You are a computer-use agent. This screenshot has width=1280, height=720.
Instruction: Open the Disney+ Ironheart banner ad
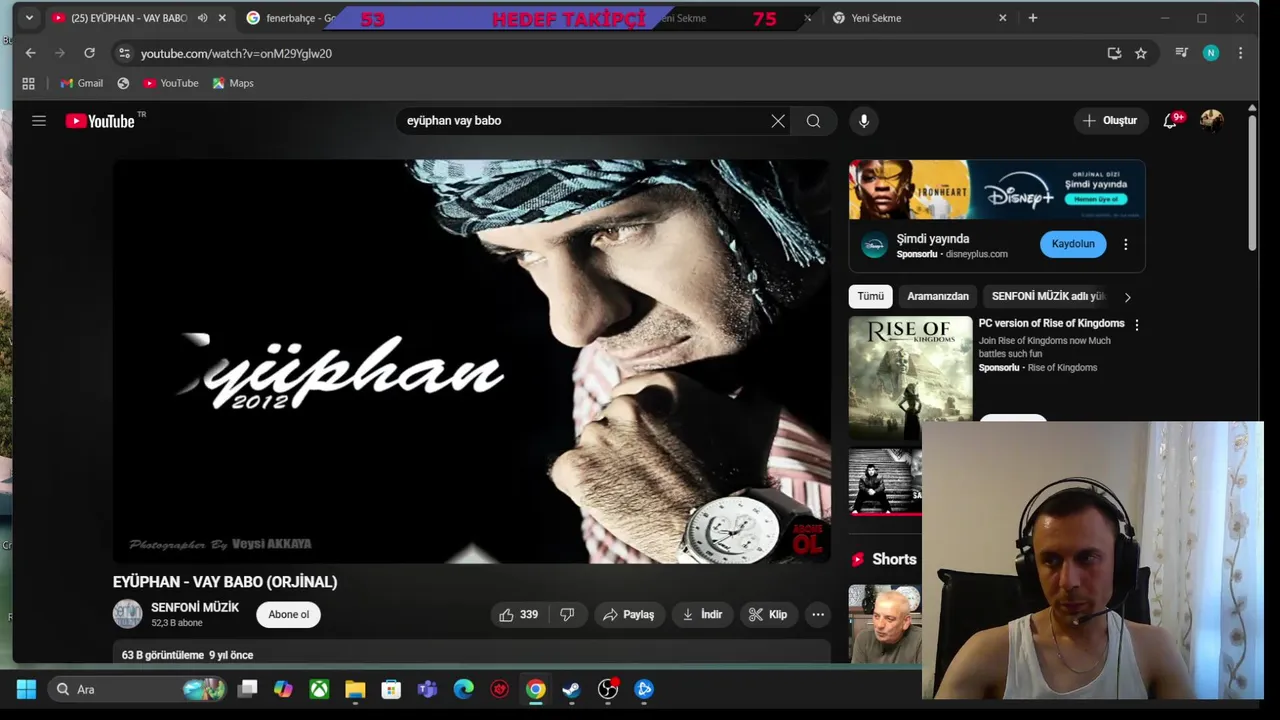tap(997, 190)
